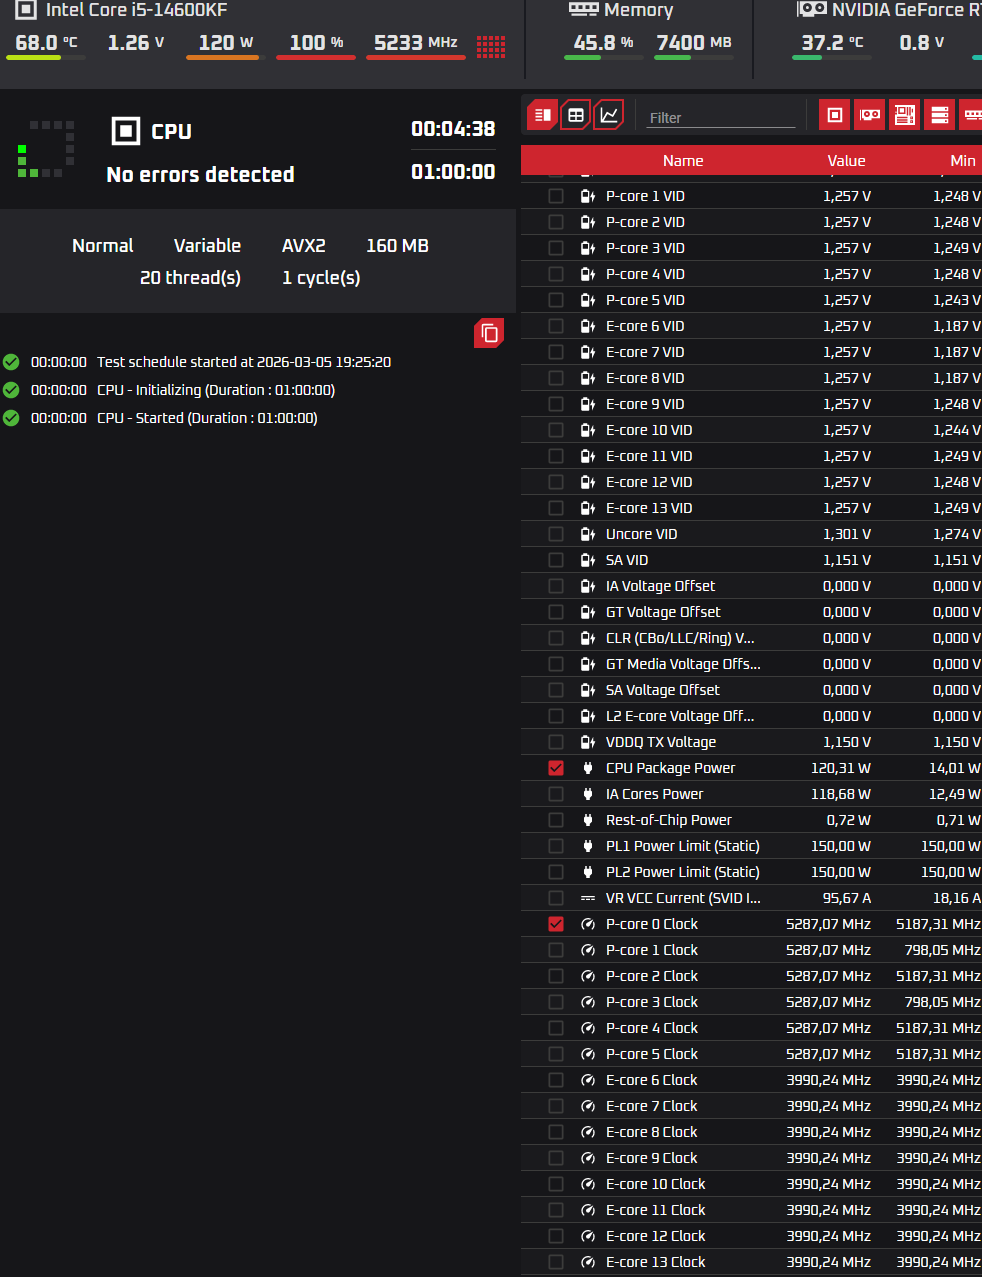Check the IA Cores Power checkbox
Screen dimensions: 982x1277
(556, 794)
